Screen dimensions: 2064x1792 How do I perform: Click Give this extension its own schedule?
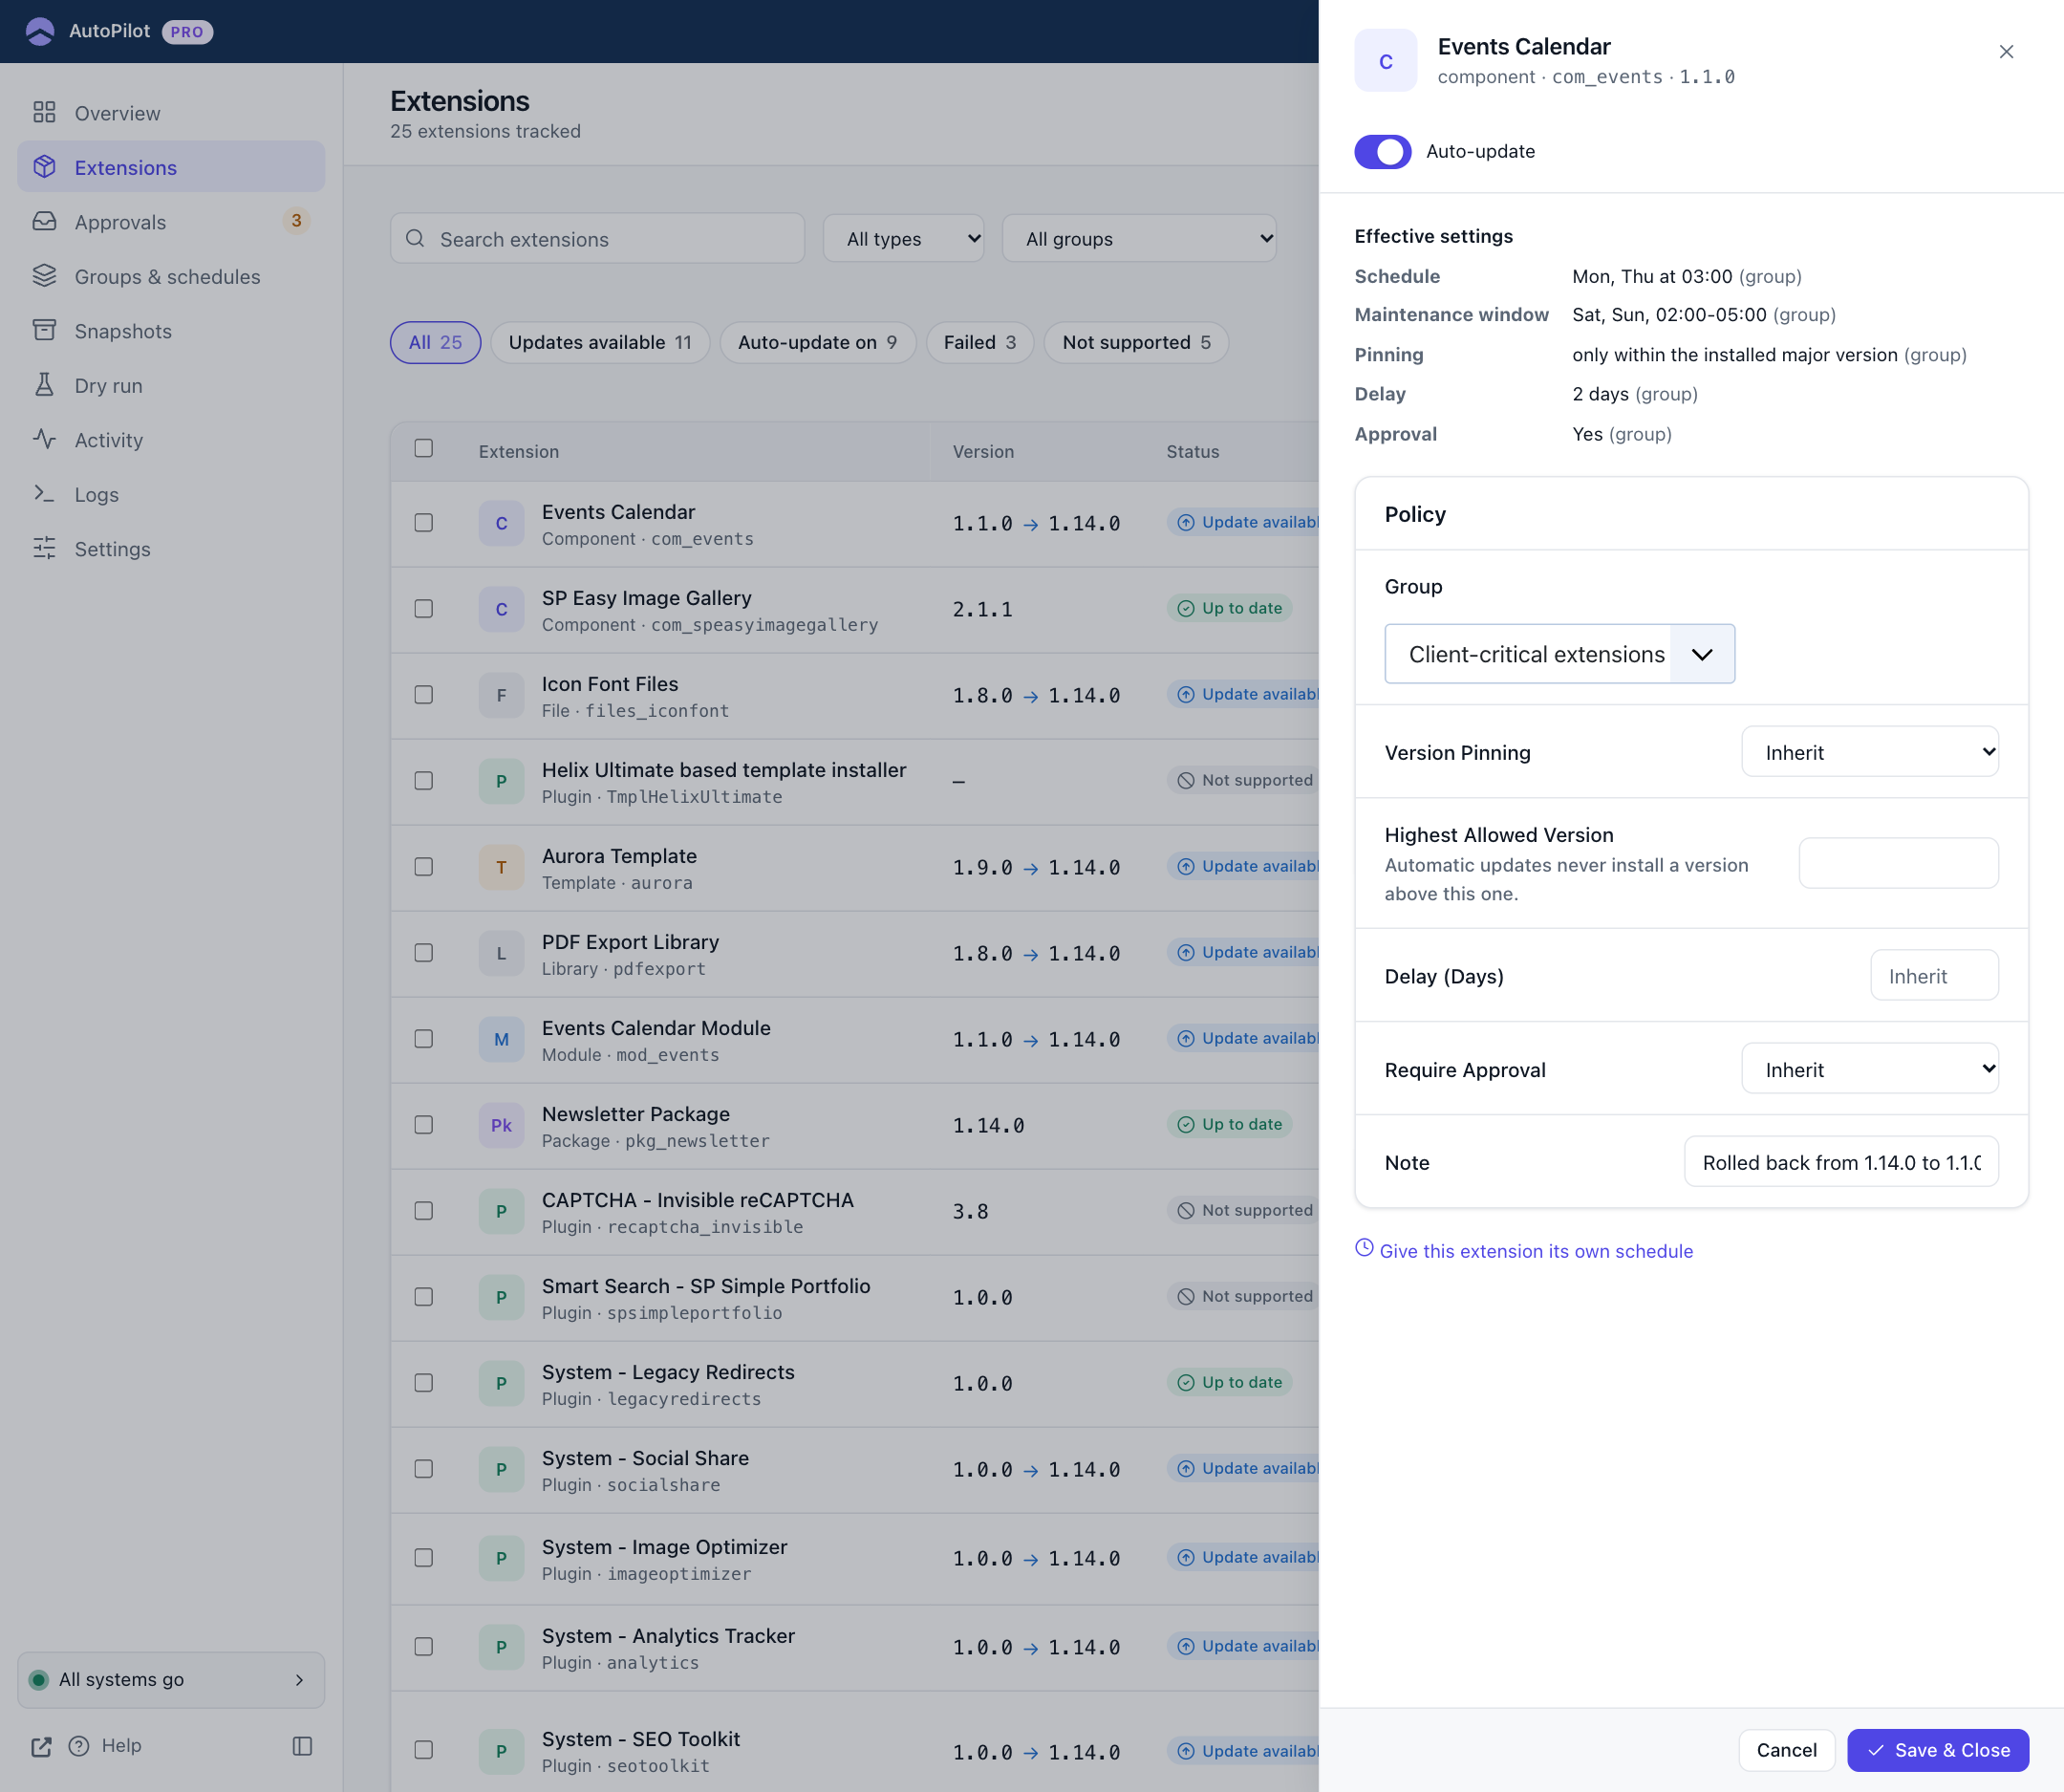[x=1536, y=1251]
